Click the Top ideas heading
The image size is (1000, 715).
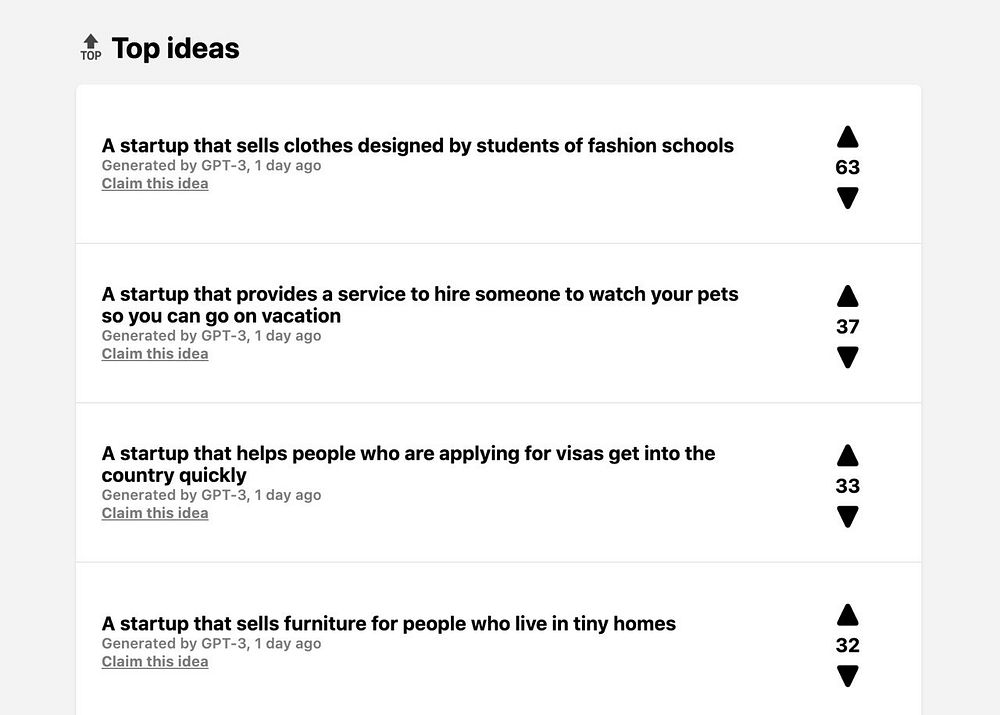click(176, 48)
